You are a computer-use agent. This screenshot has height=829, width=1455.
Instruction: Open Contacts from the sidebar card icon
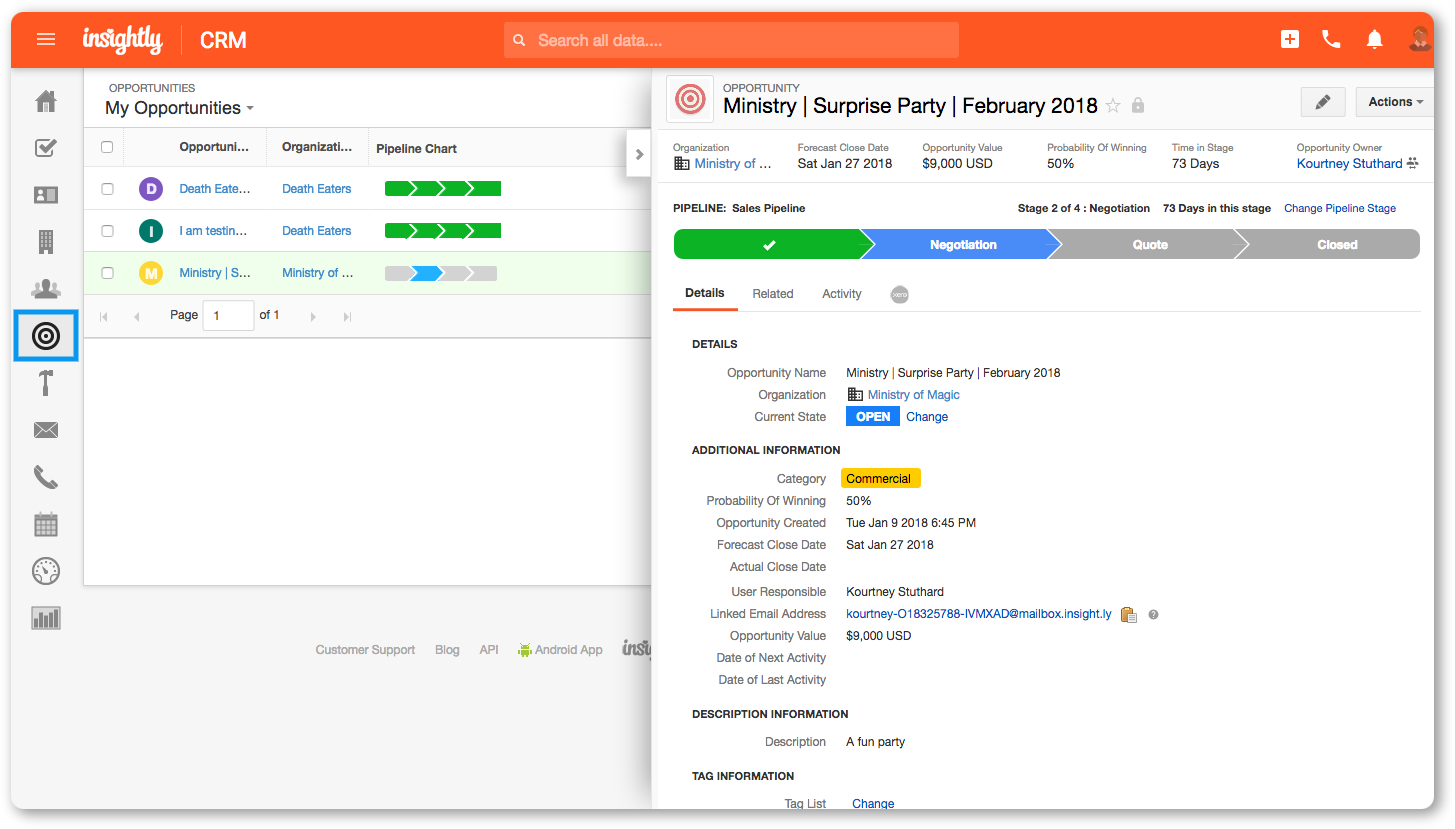46,195
